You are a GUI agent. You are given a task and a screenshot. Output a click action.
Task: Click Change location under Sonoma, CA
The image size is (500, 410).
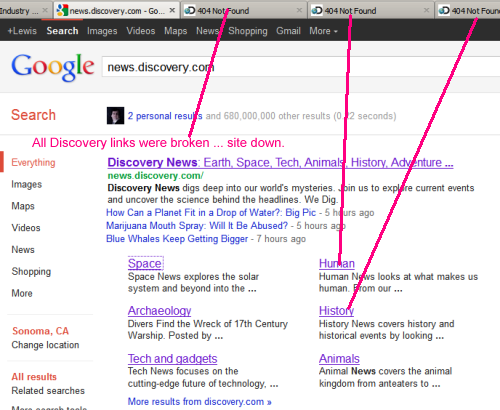(x=45, y=345)
